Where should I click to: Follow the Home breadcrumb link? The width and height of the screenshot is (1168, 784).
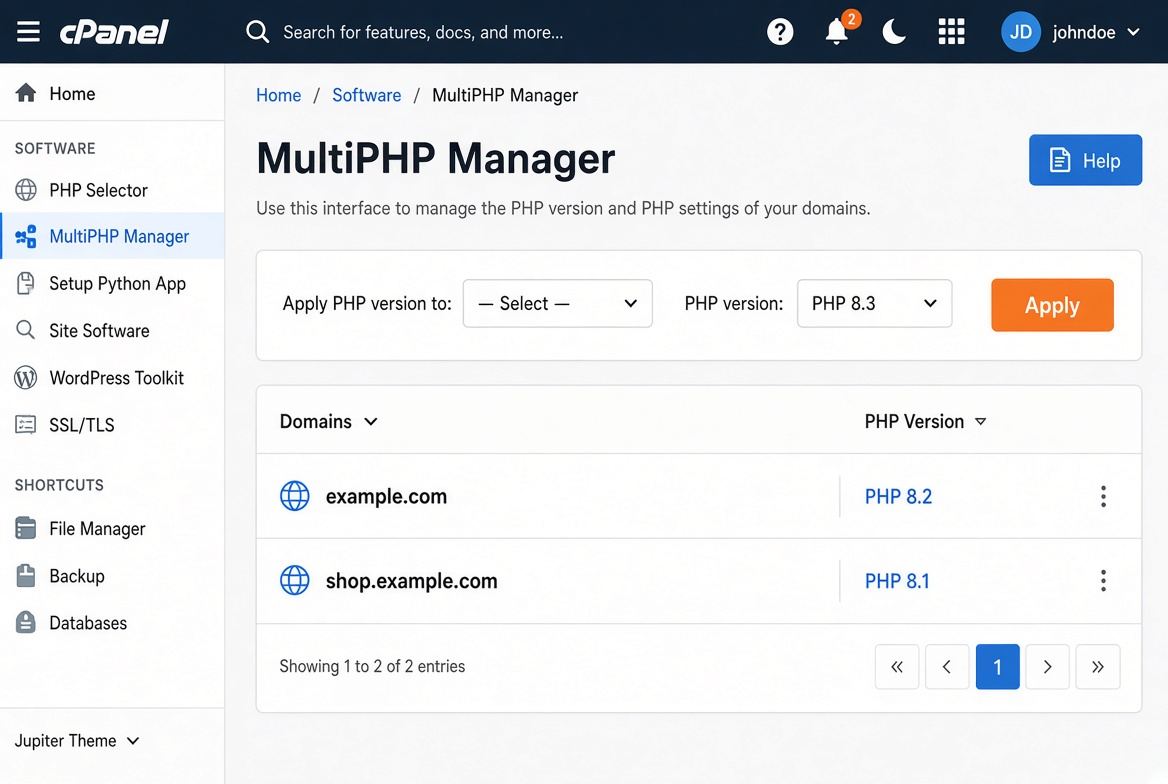[x=279, y=95]
